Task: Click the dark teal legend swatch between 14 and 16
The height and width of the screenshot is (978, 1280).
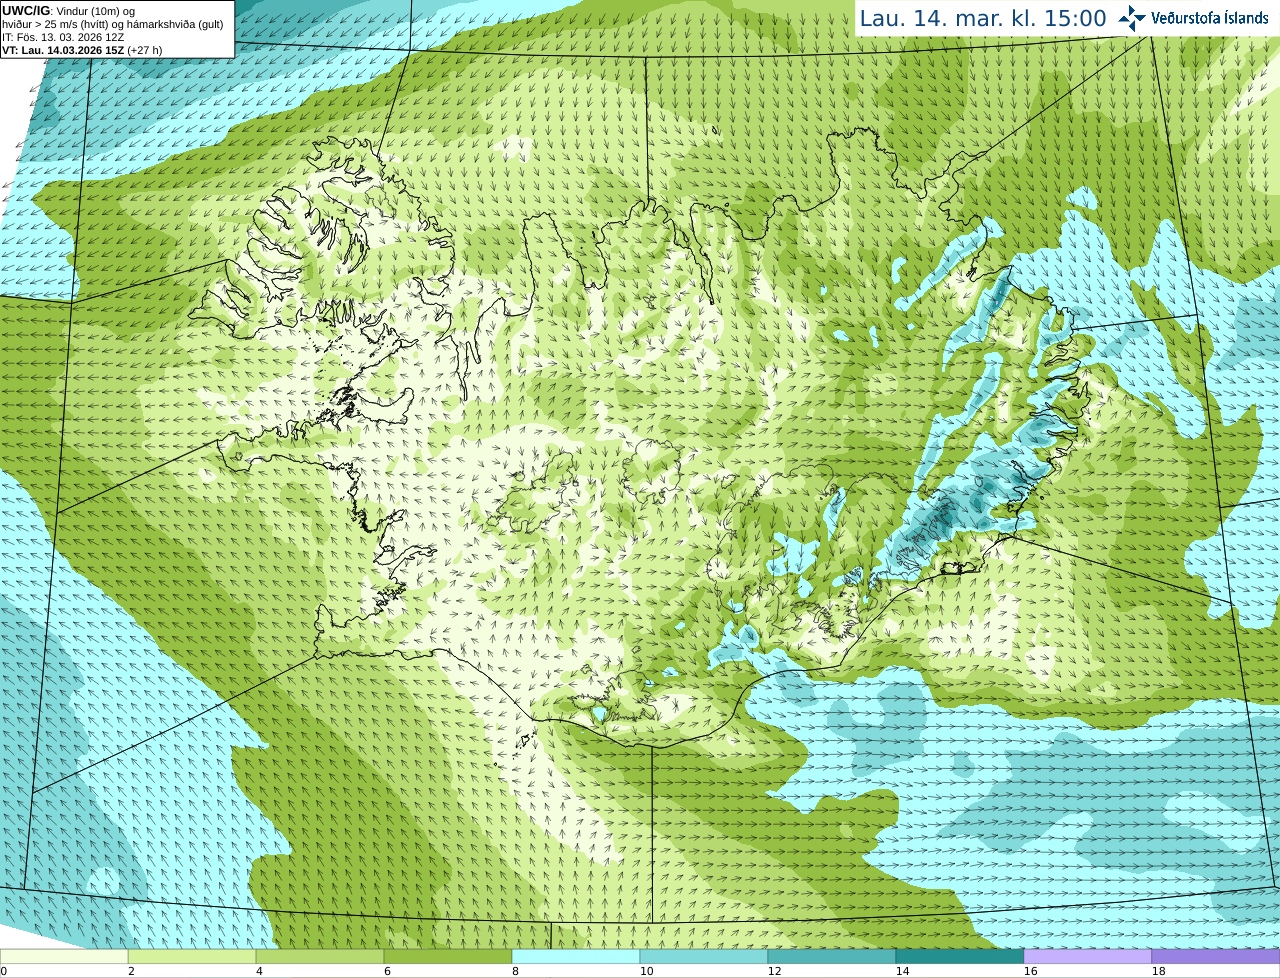Action: coord(960,956)
